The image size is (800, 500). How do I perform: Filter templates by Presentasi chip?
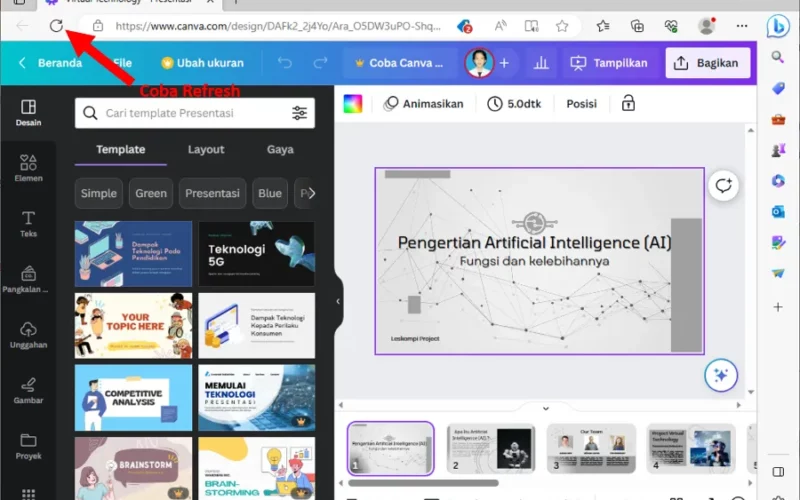pos(212,193)
